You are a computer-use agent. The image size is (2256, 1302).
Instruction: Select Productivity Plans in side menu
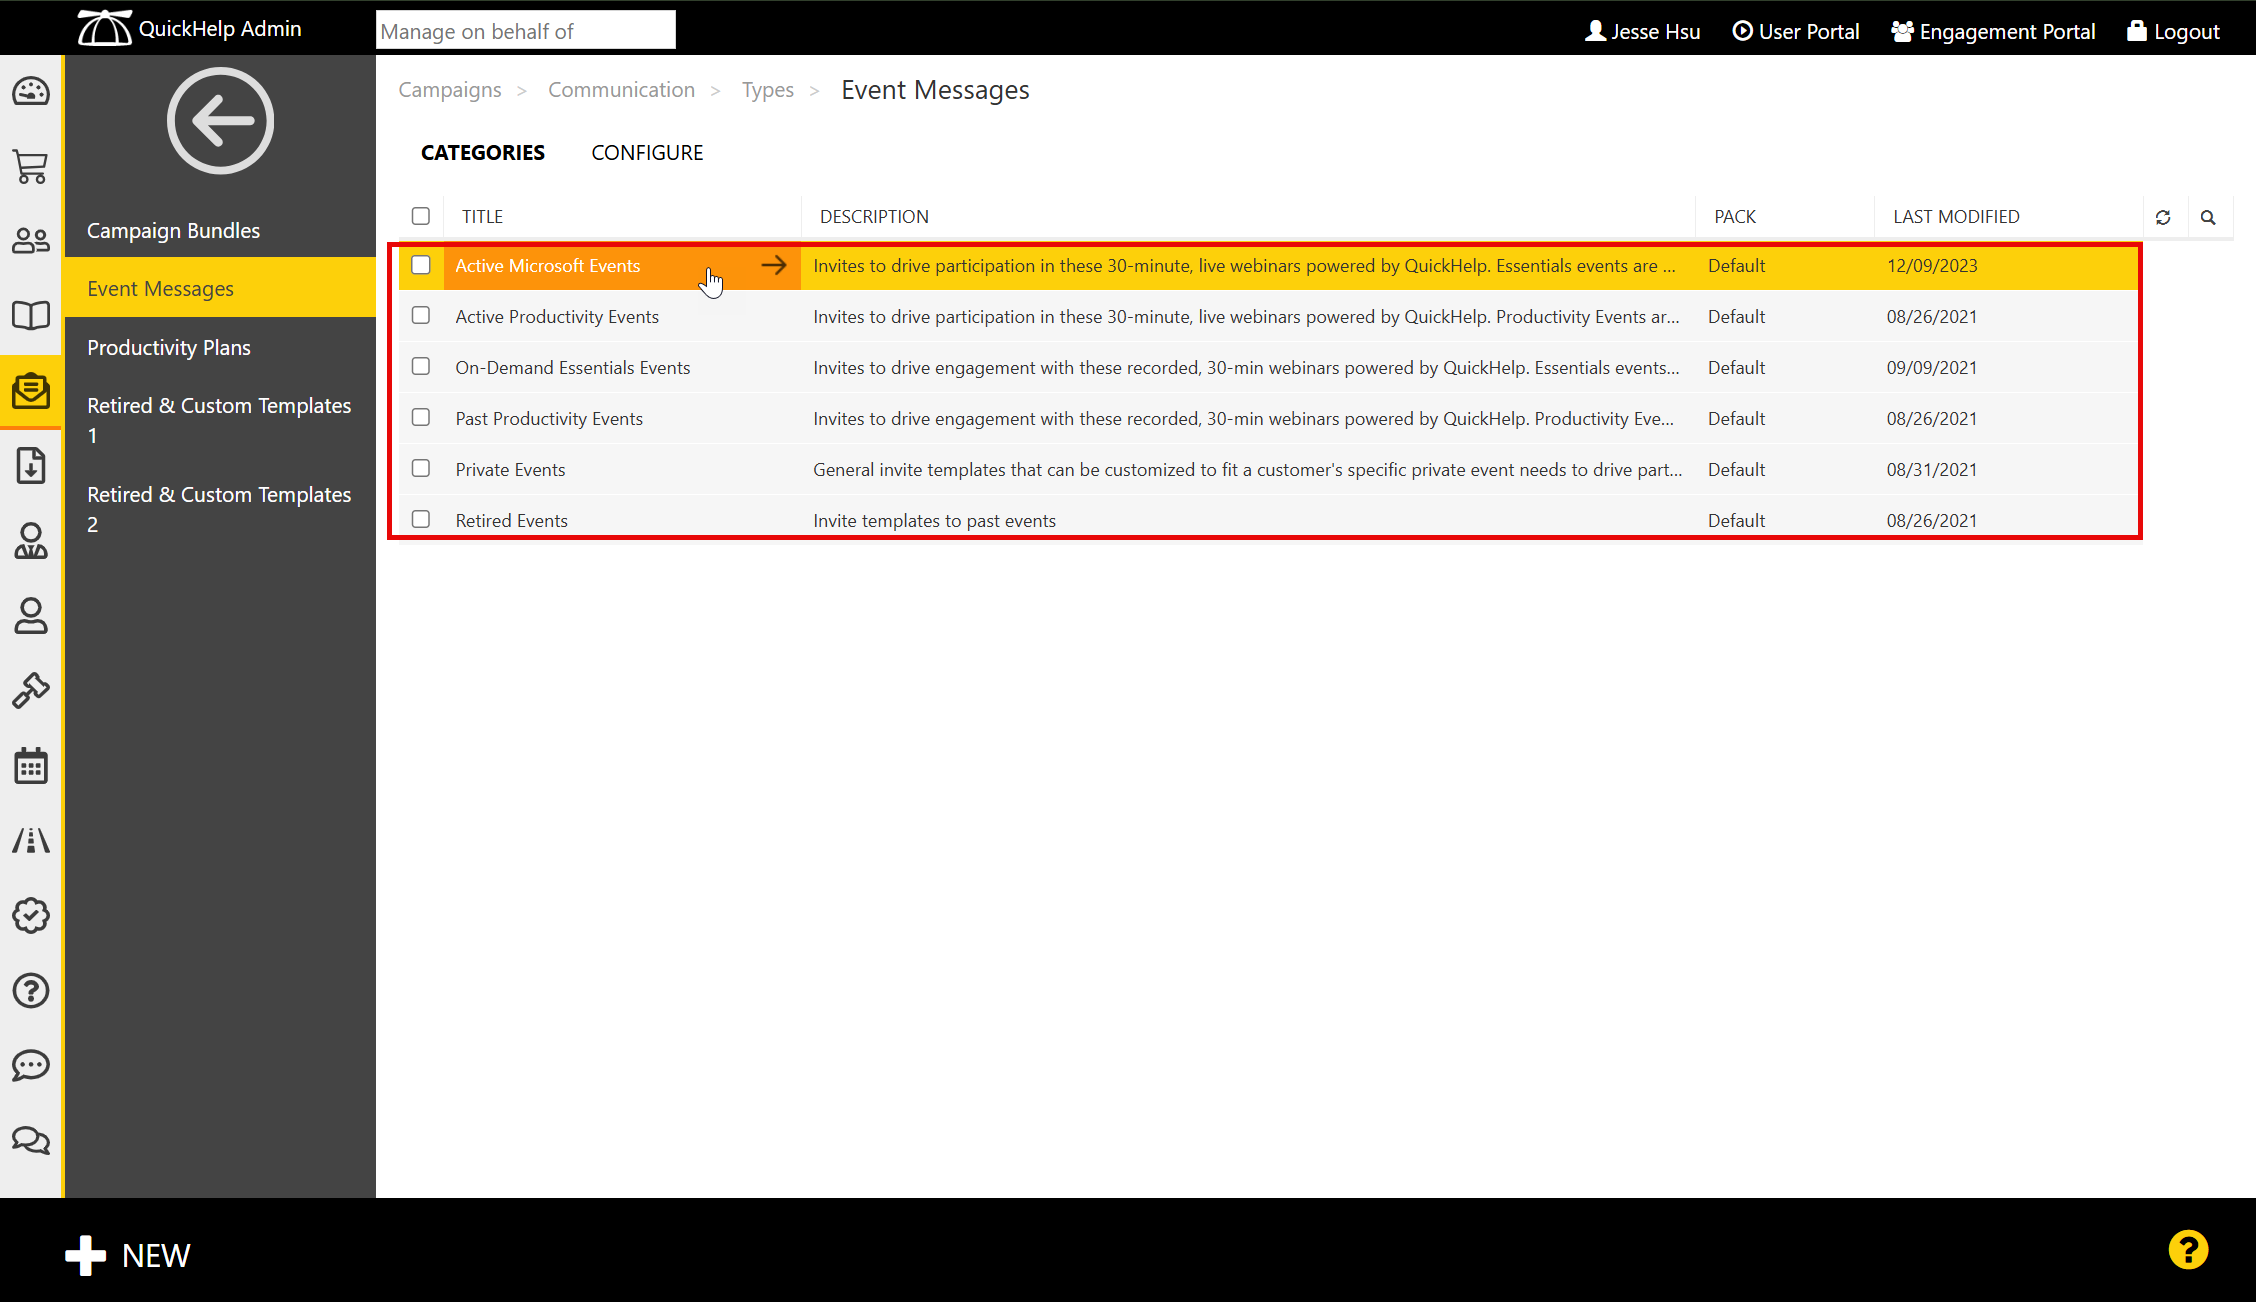[169, 348]
